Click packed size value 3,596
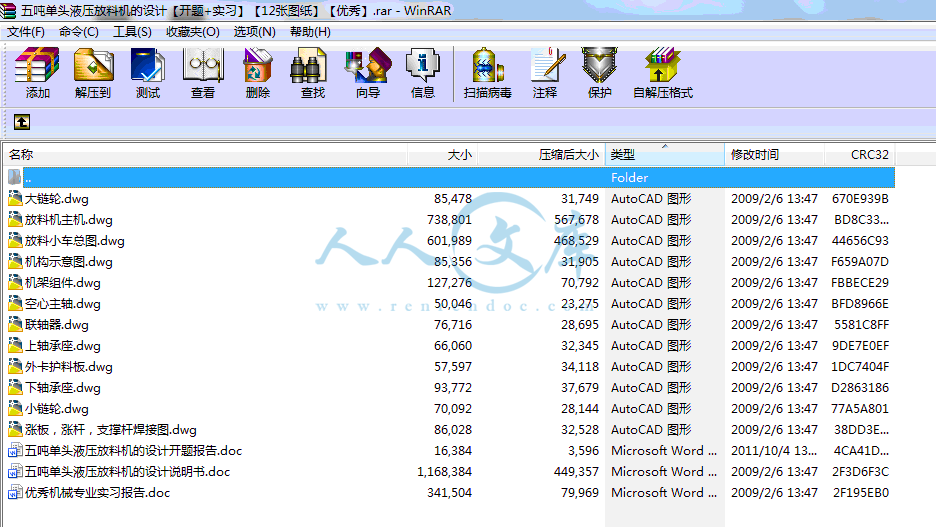This screenshot has height=527, width=936. pos(583,451)
